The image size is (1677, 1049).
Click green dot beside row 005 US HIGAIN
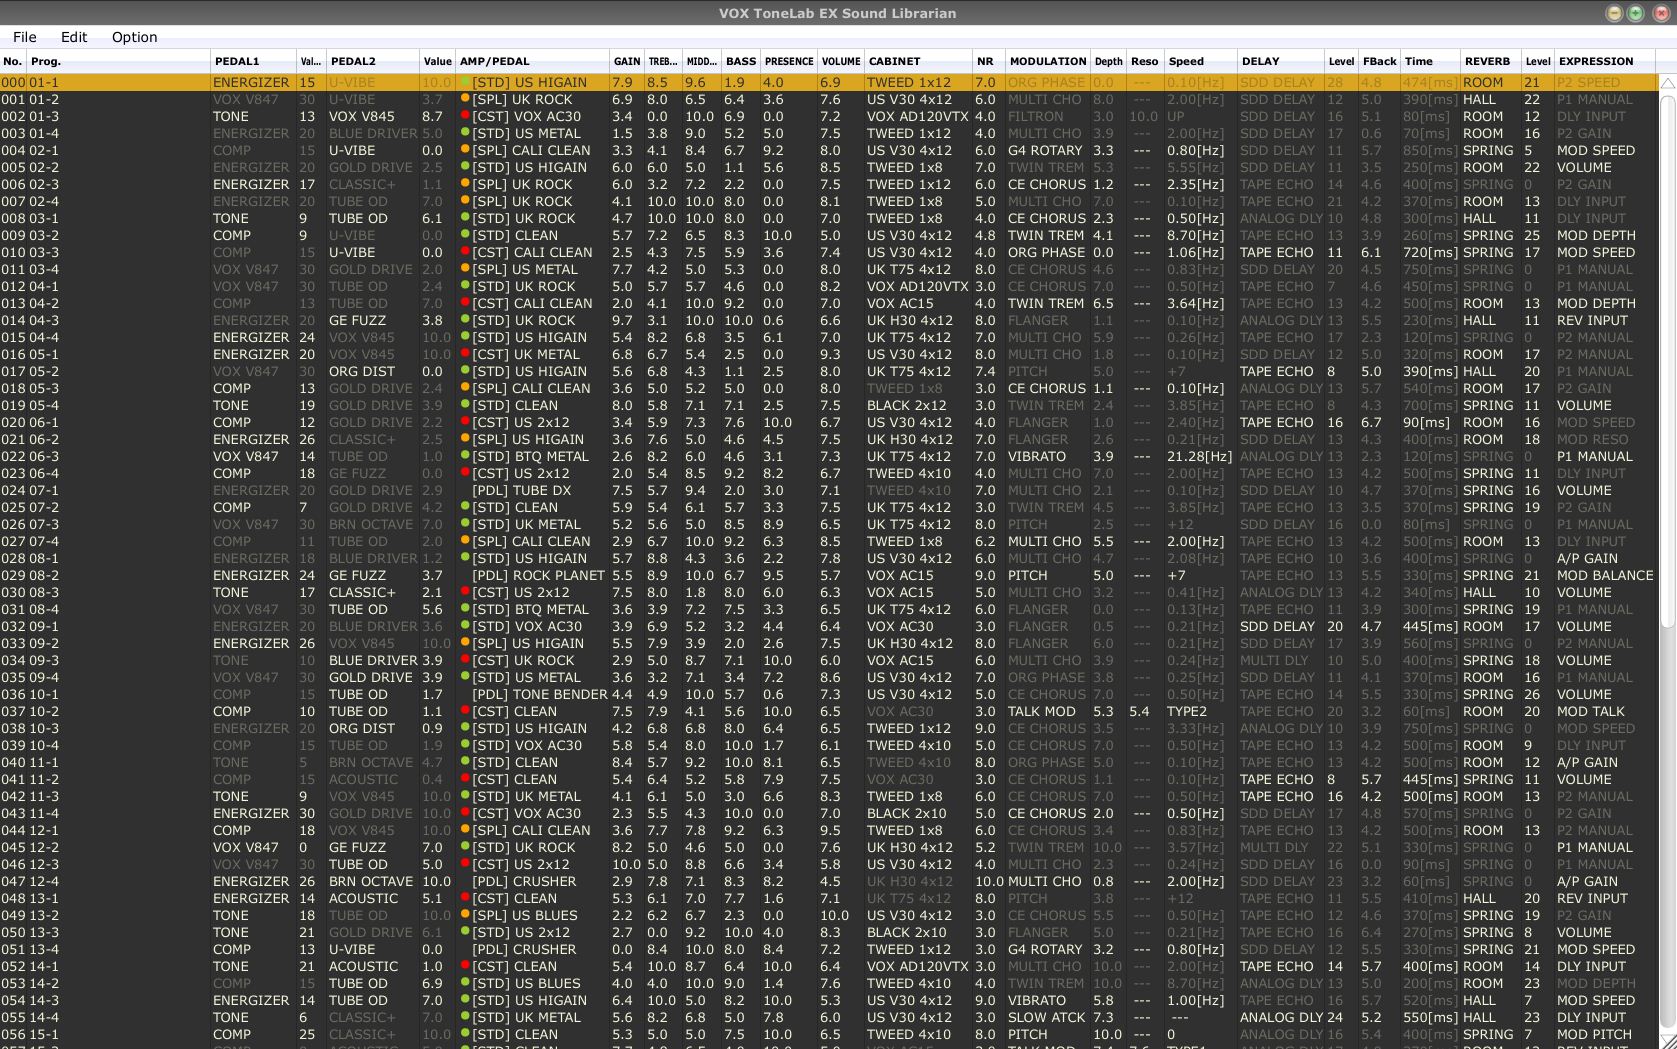coord(465,167)
